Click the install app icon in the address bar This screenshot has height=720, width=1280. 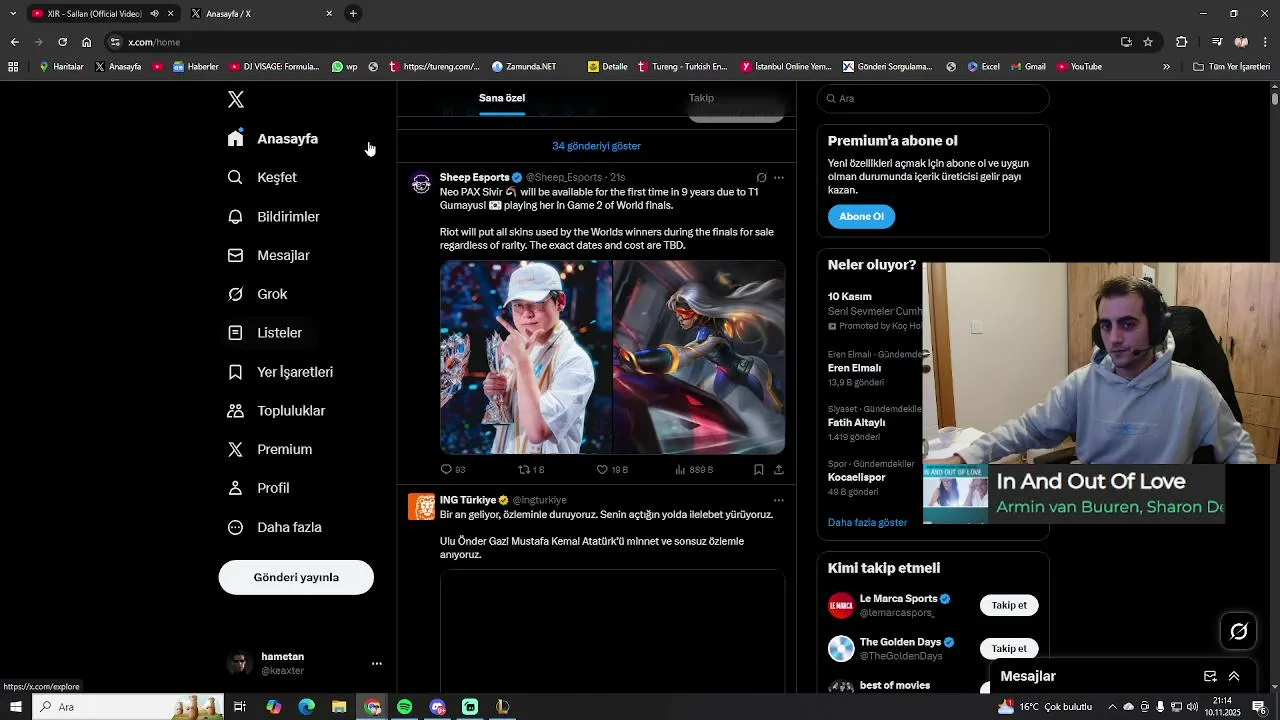(1126, 42)
